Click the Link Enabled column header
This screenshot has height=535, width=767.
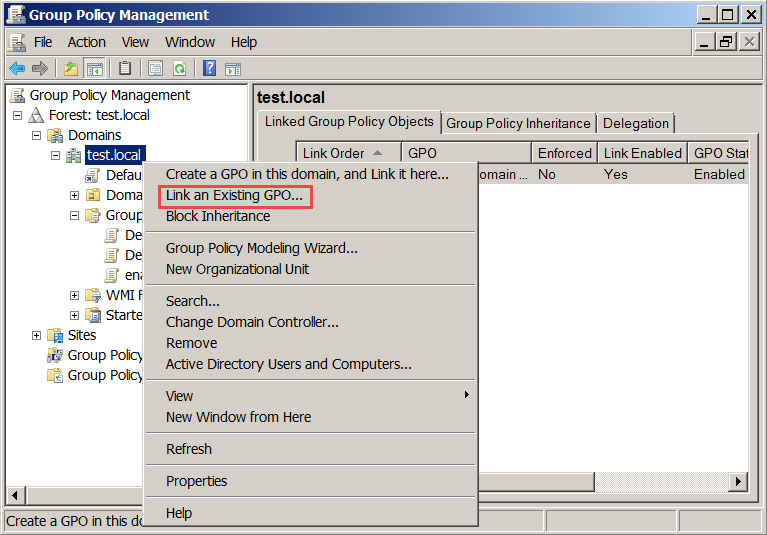click(x=642, y=154)
